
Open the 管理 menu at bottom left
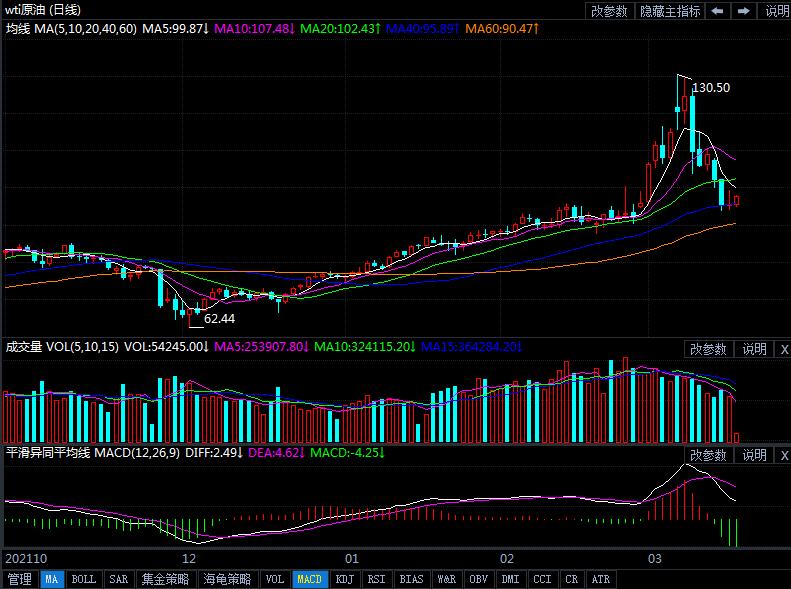point(19,579)
